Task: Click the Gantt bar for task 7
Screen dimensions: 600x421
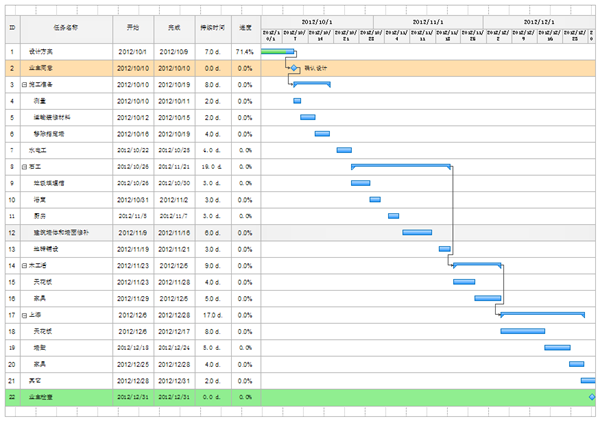Action: pyautogui.click(x=343, y=150)
